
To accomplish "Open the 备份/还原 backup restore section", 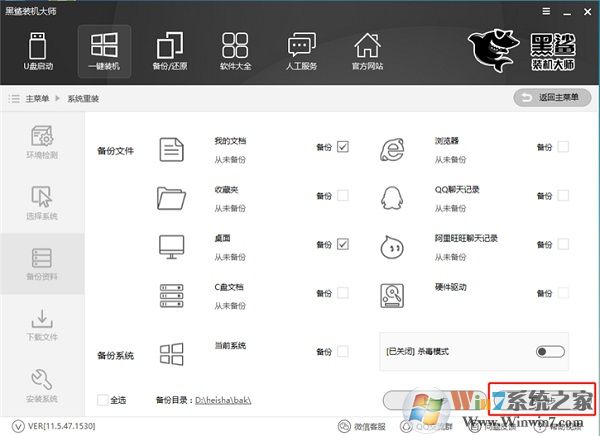I will point(170,51).
